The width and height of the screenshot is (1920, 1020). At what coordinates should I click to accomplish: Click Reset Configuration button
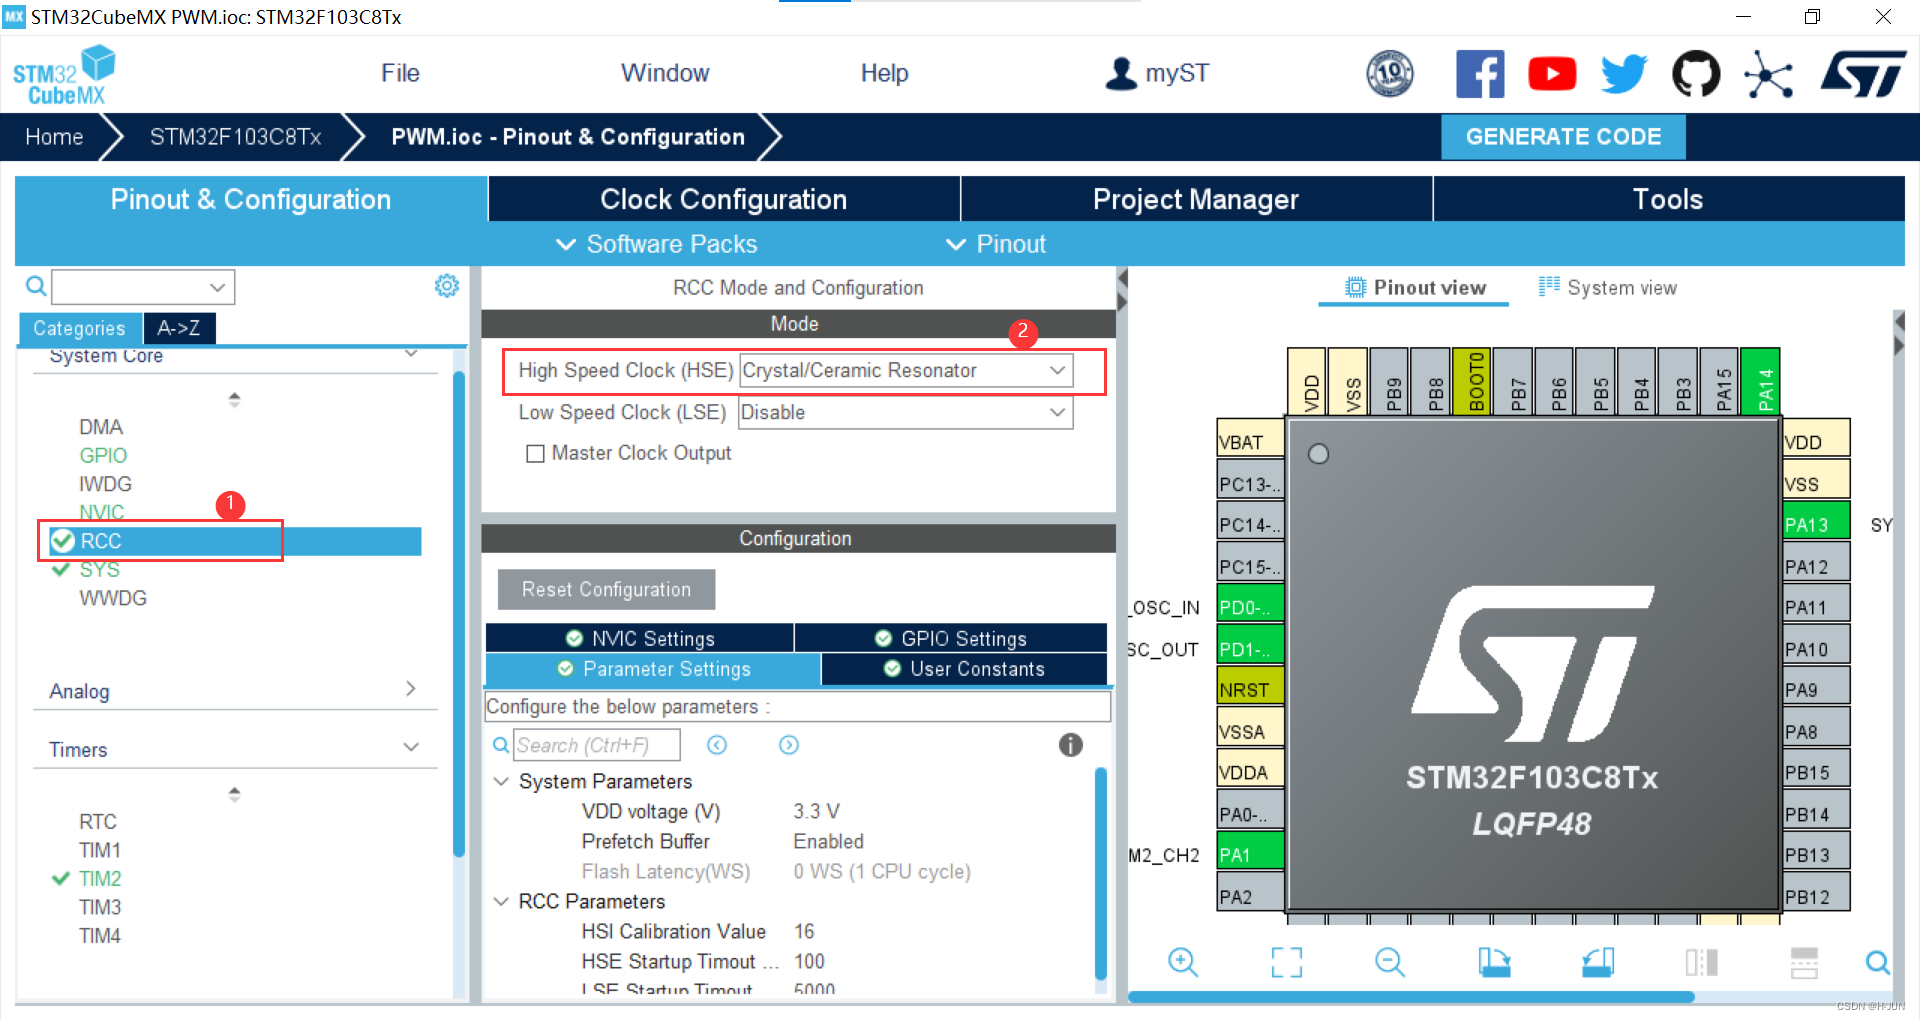(x=606, y=589)
